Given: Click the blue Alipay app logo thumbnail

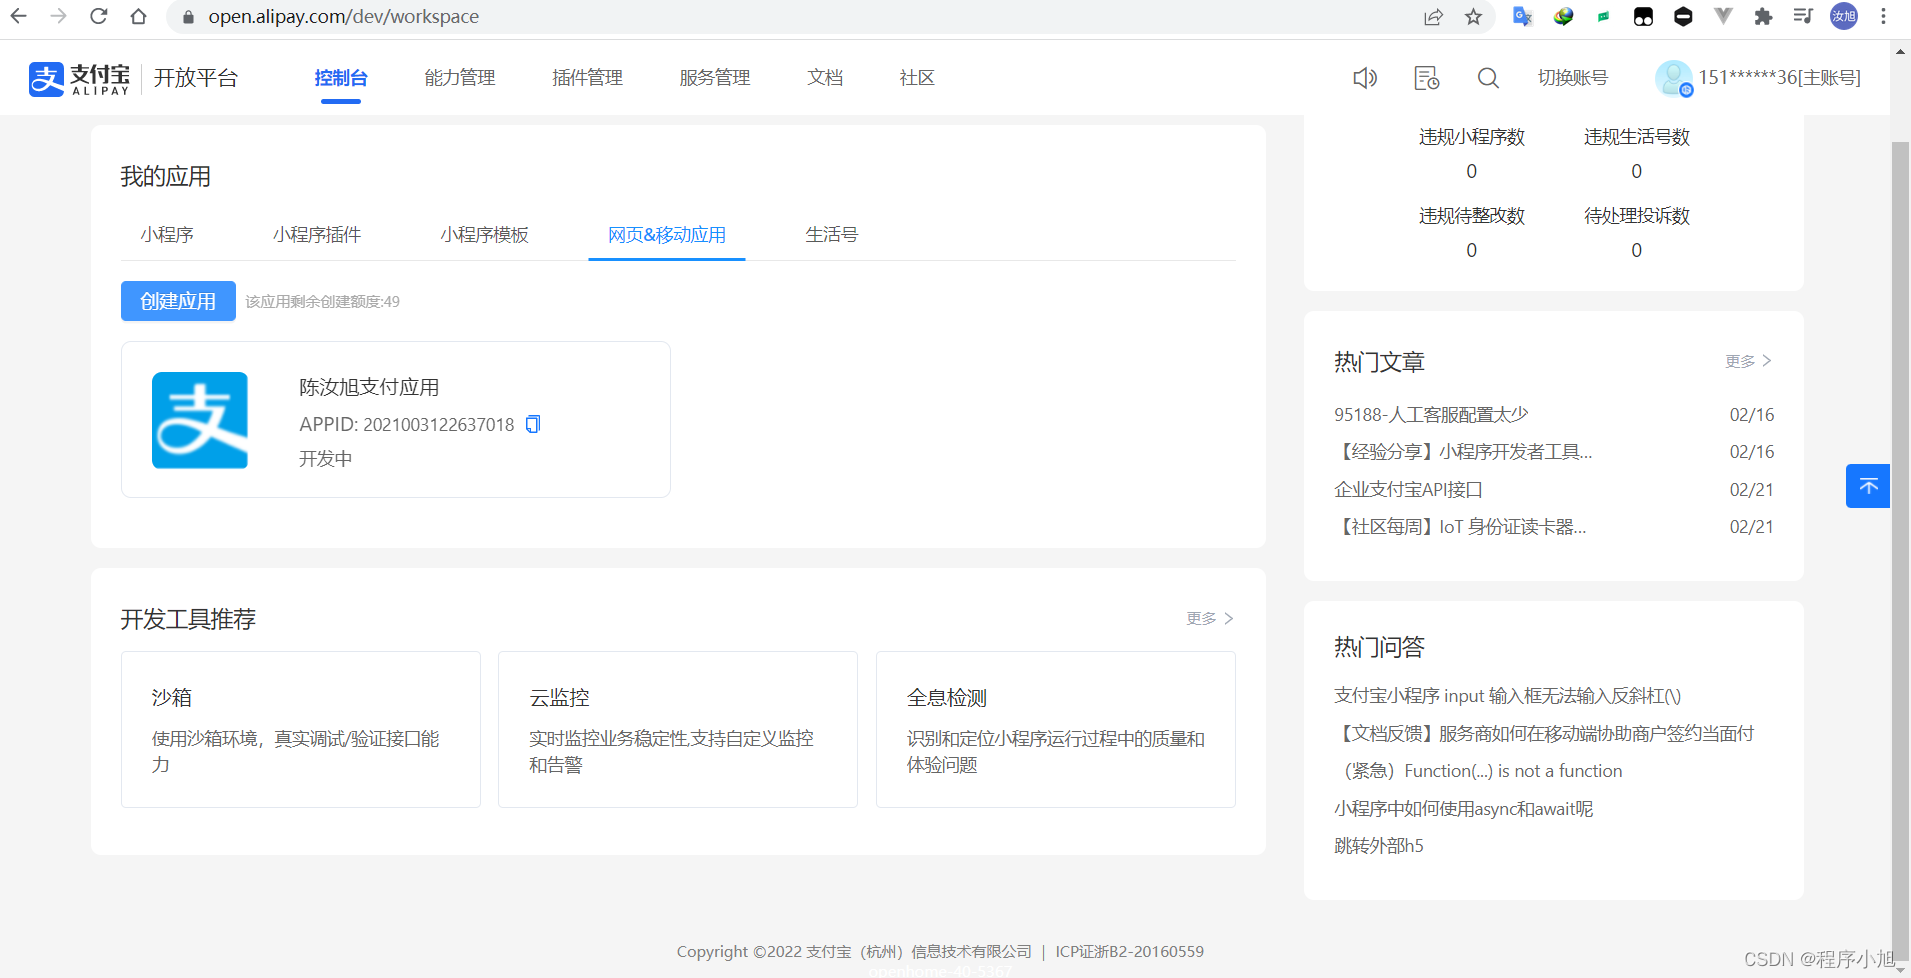Looking at the screenshot, I should tap(200, 420).
